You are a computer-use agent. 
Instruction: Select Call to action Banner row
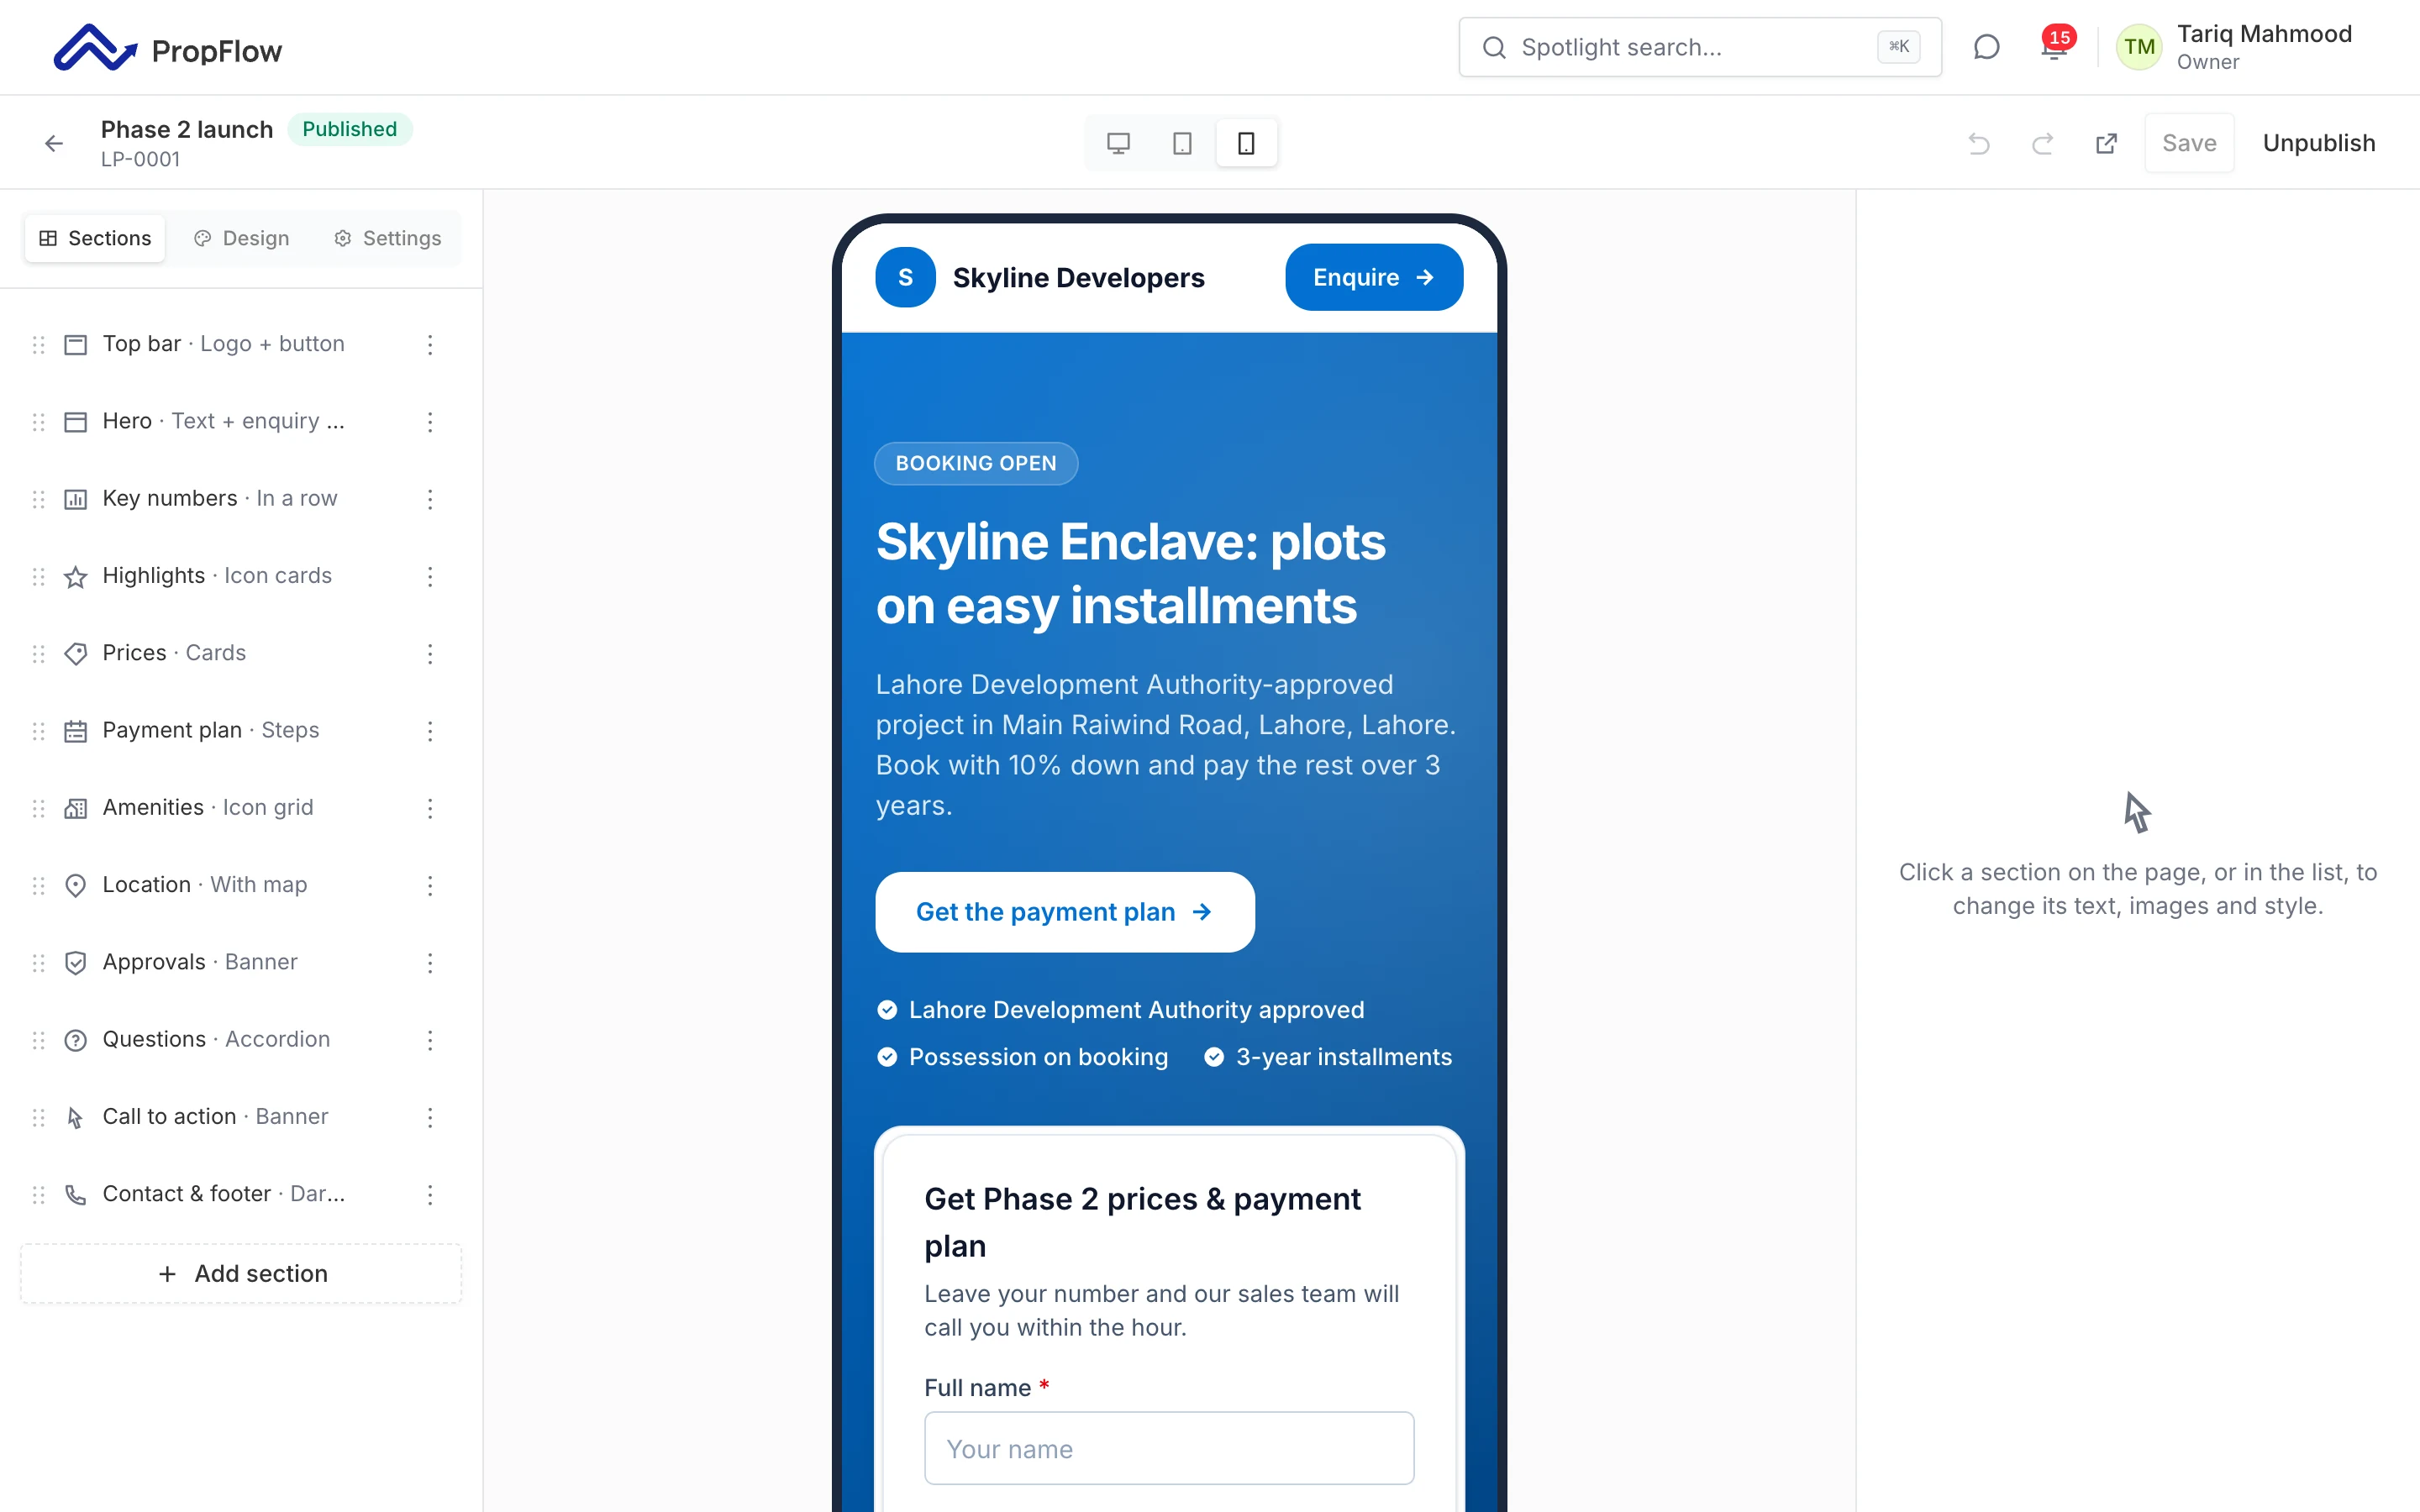[x=241, y=1116]
